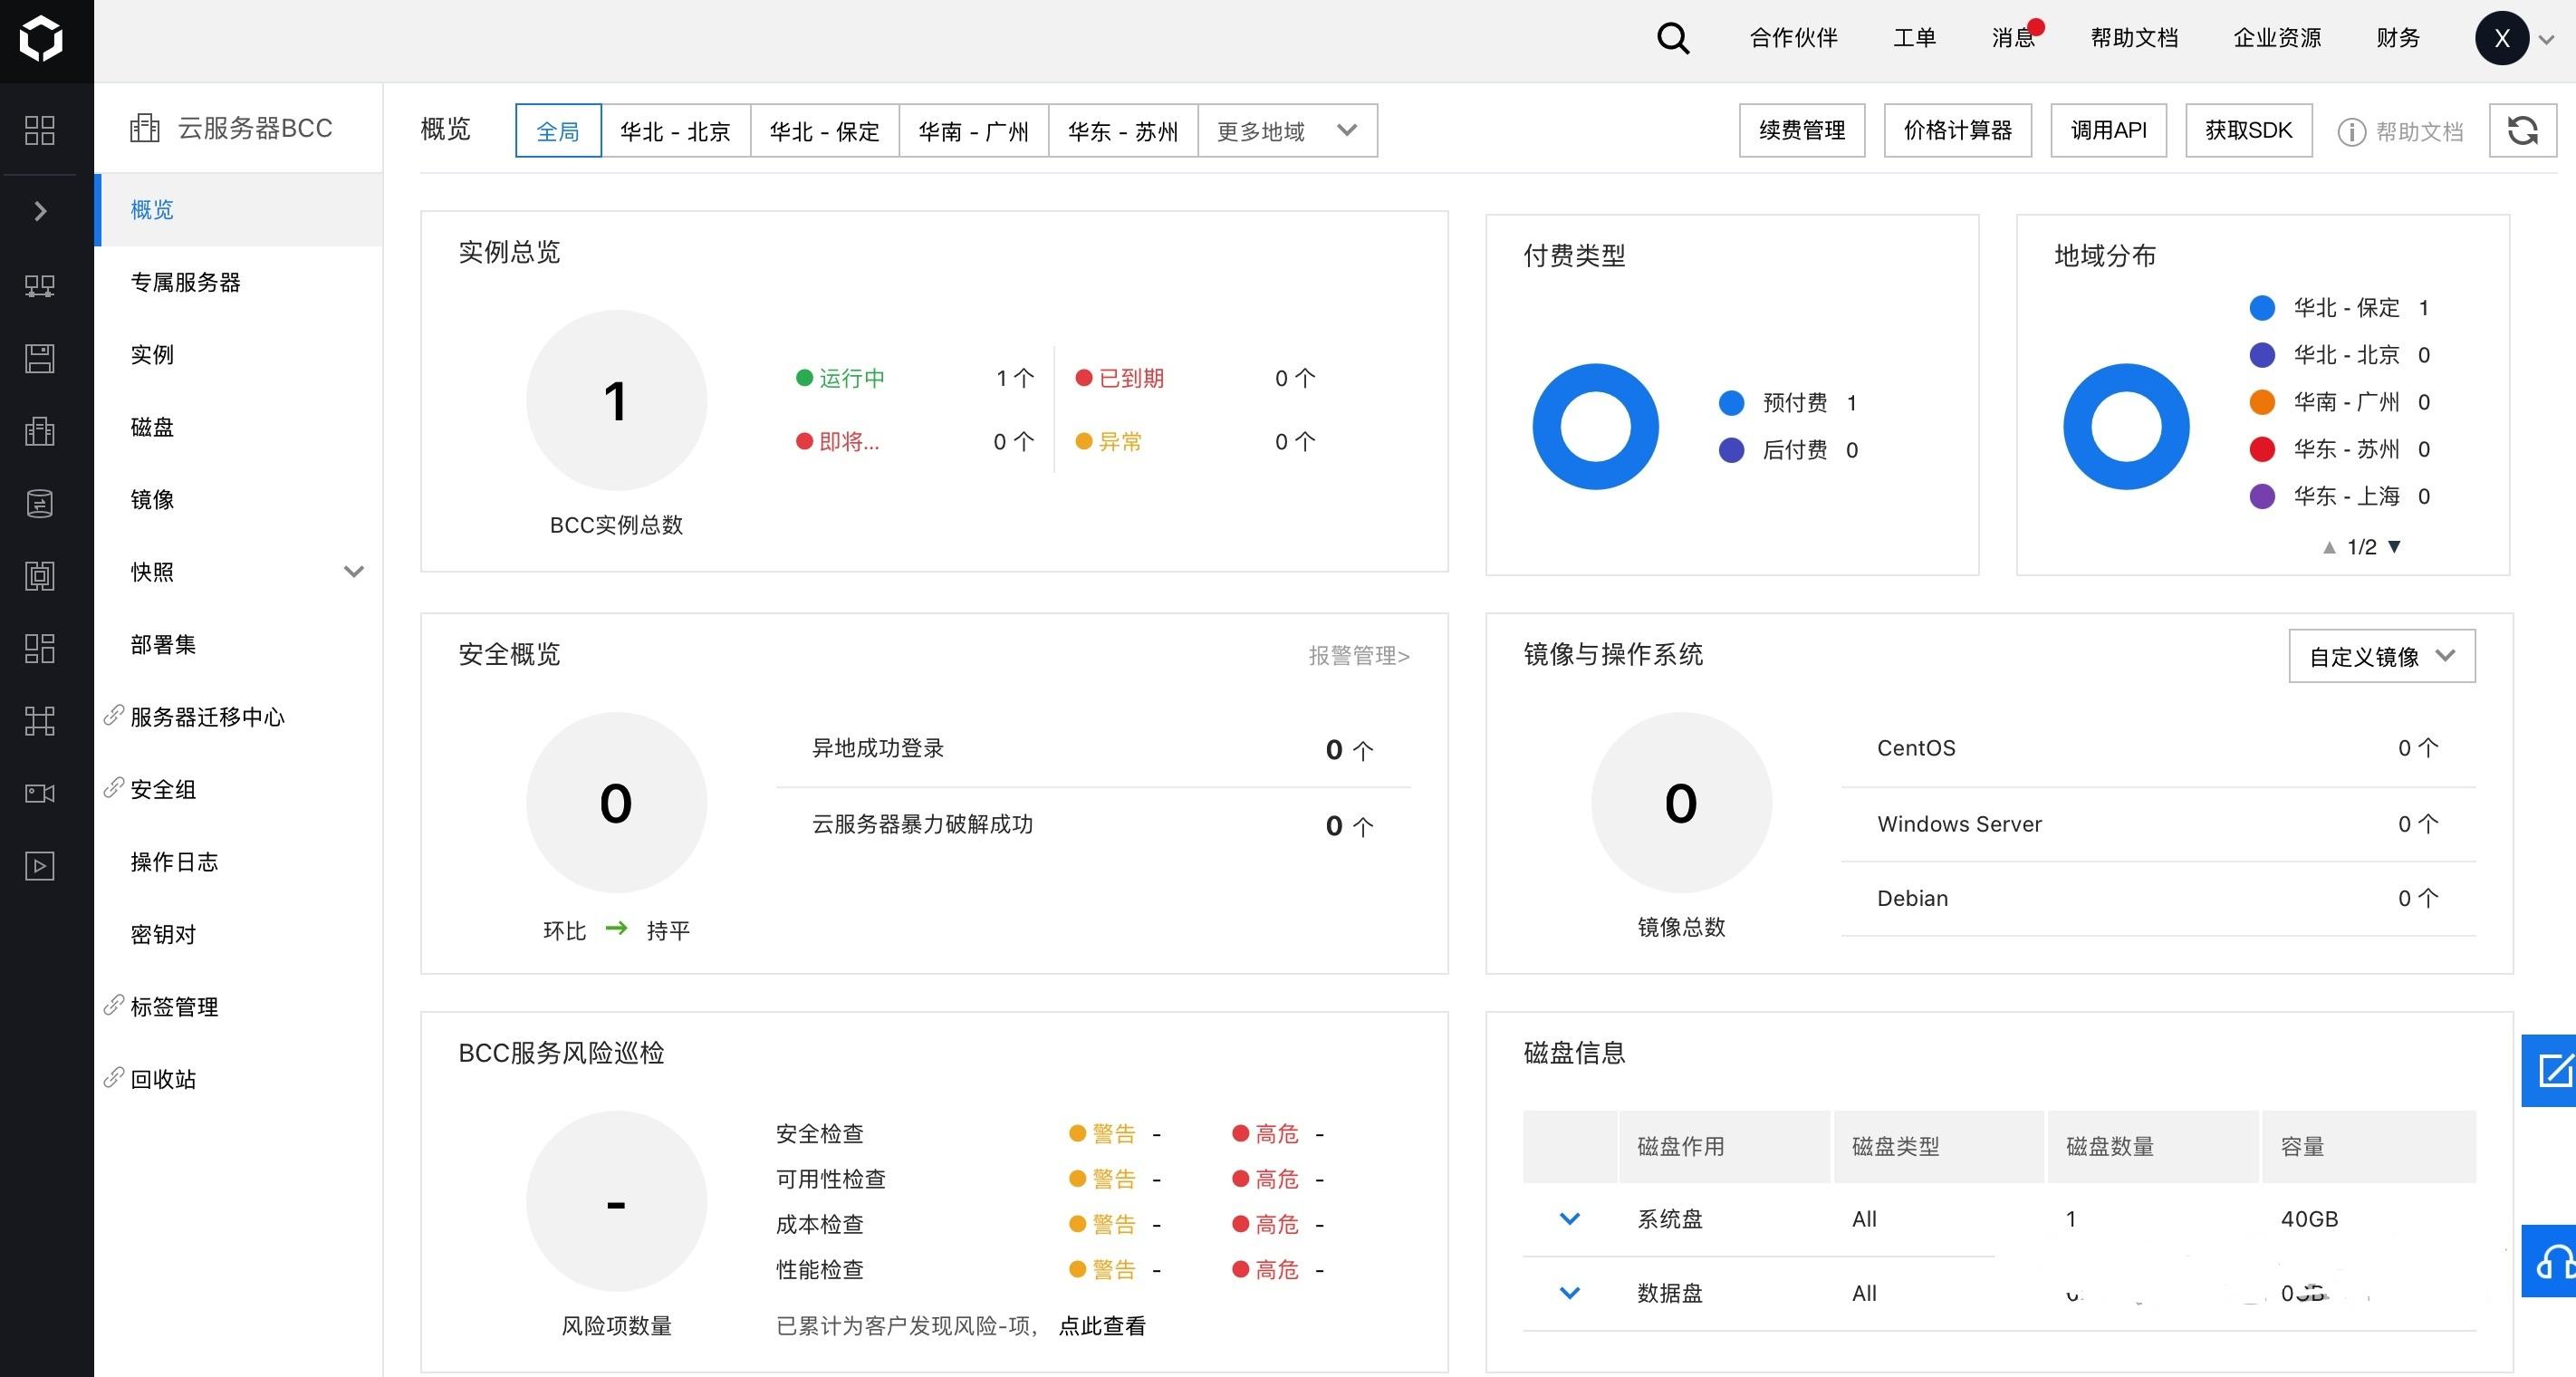This screenshot has width=2576, height=1377.
Task: Open 部署集 in the sidebar
Action: coord(240,645)
